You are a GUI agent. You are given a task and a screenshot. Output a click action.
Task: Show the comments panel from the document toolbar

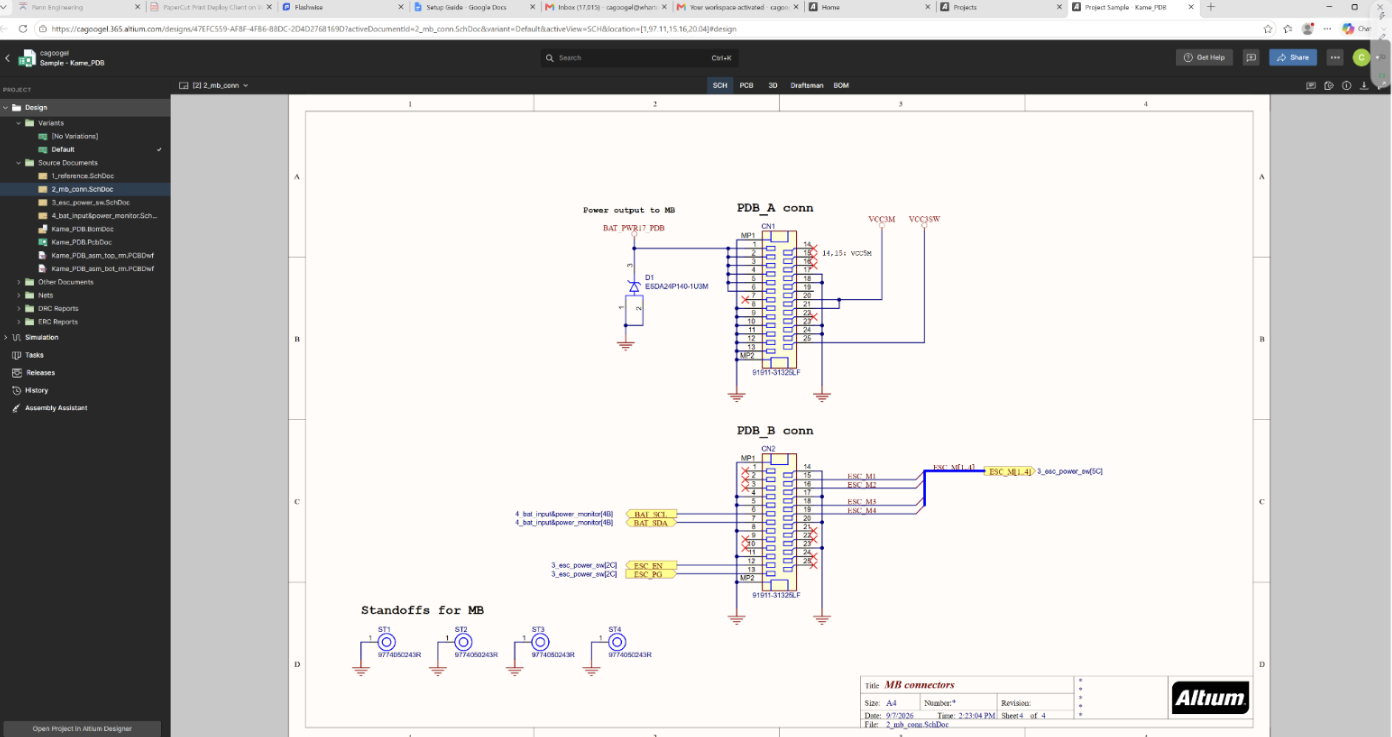click(1311, 86)
